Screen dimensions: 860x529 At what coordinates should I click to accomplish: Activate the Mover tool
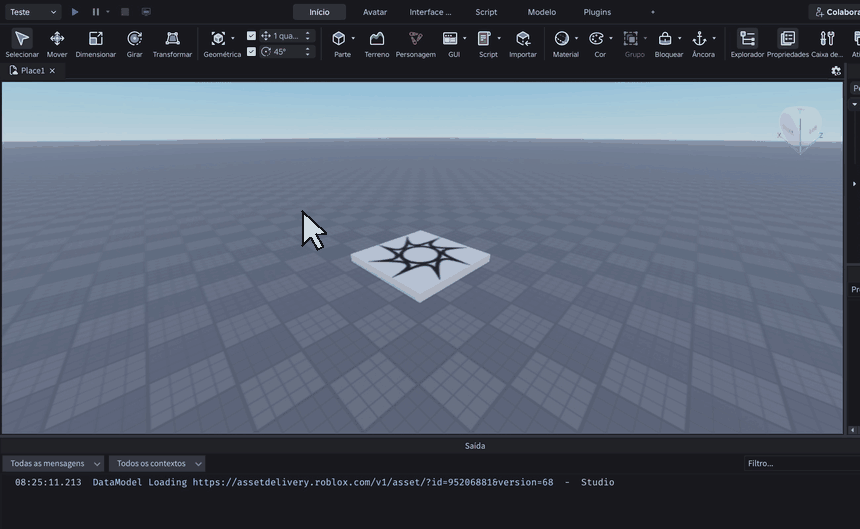click(57, 43)
